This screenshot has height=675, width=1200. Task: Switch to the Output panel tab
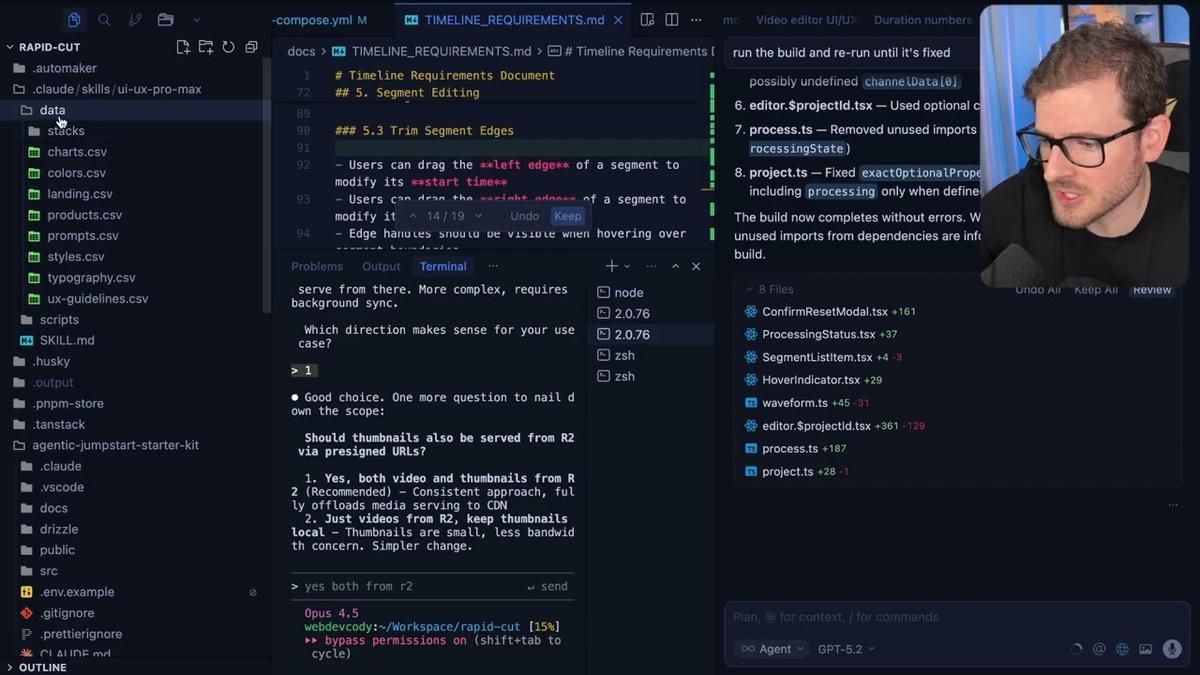[381, 266]
